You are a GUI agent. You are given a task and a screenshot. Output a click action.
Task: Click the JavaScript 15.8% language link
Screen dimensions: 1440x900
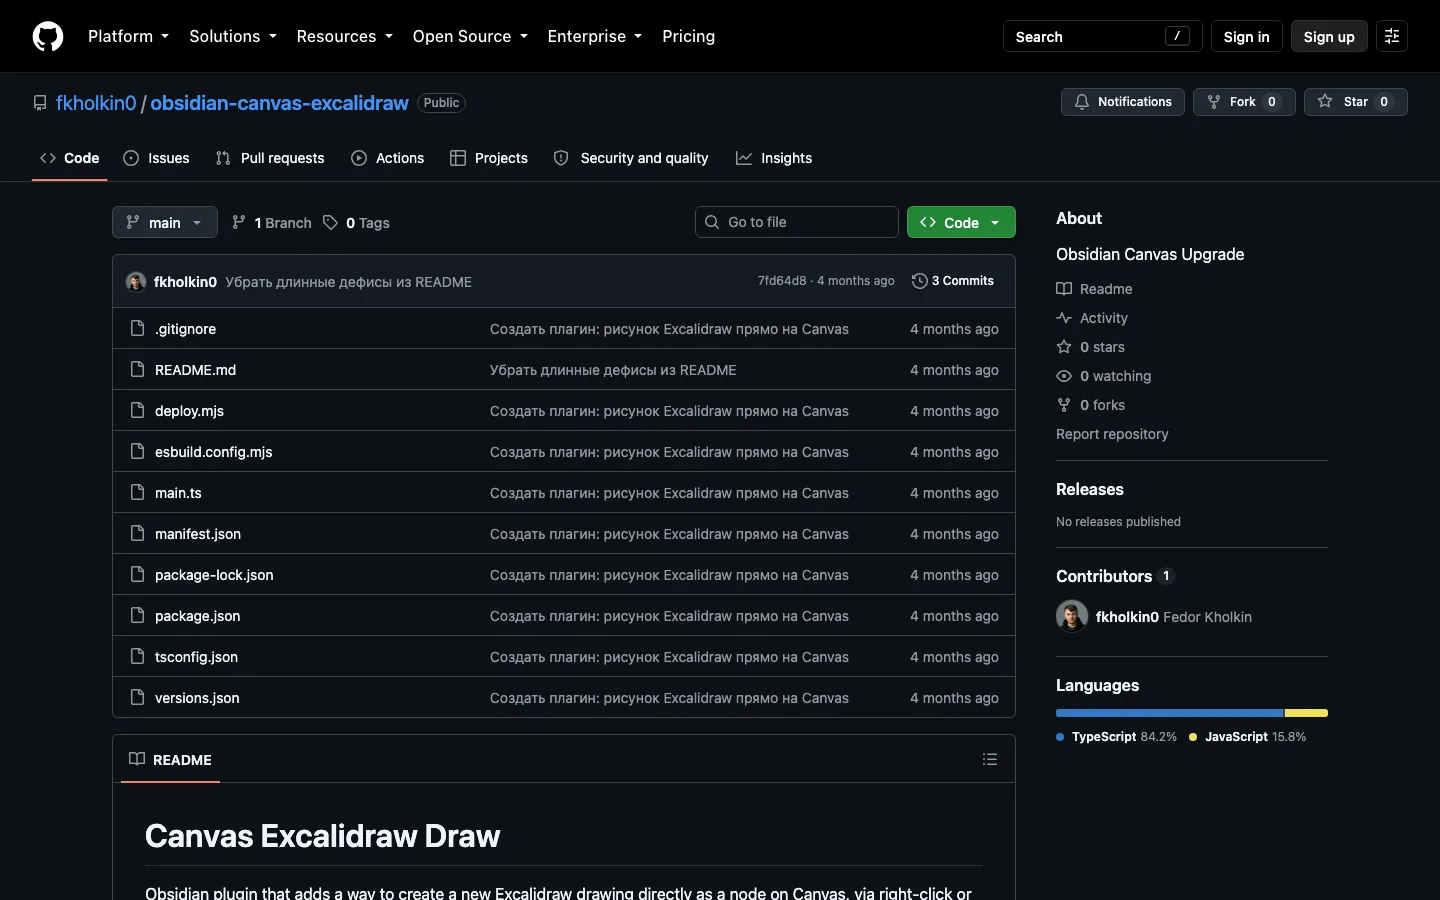click(x=1248, y=737)
